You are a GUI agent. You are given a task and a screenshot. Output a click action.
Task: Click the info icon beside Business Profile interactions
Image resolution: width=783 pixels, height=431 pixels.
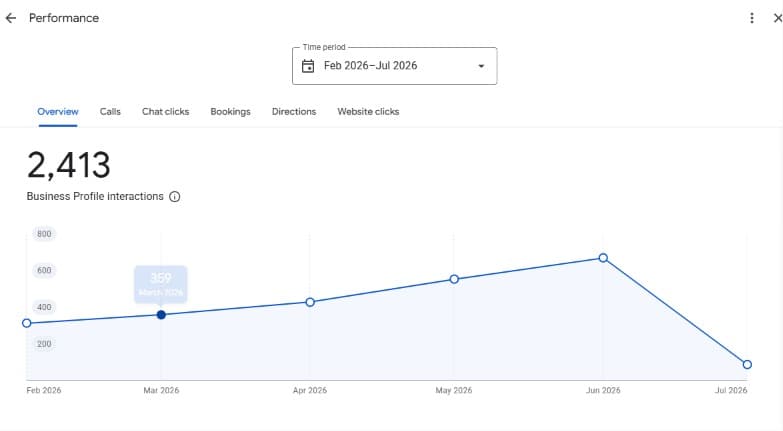[x=174, y=197]
